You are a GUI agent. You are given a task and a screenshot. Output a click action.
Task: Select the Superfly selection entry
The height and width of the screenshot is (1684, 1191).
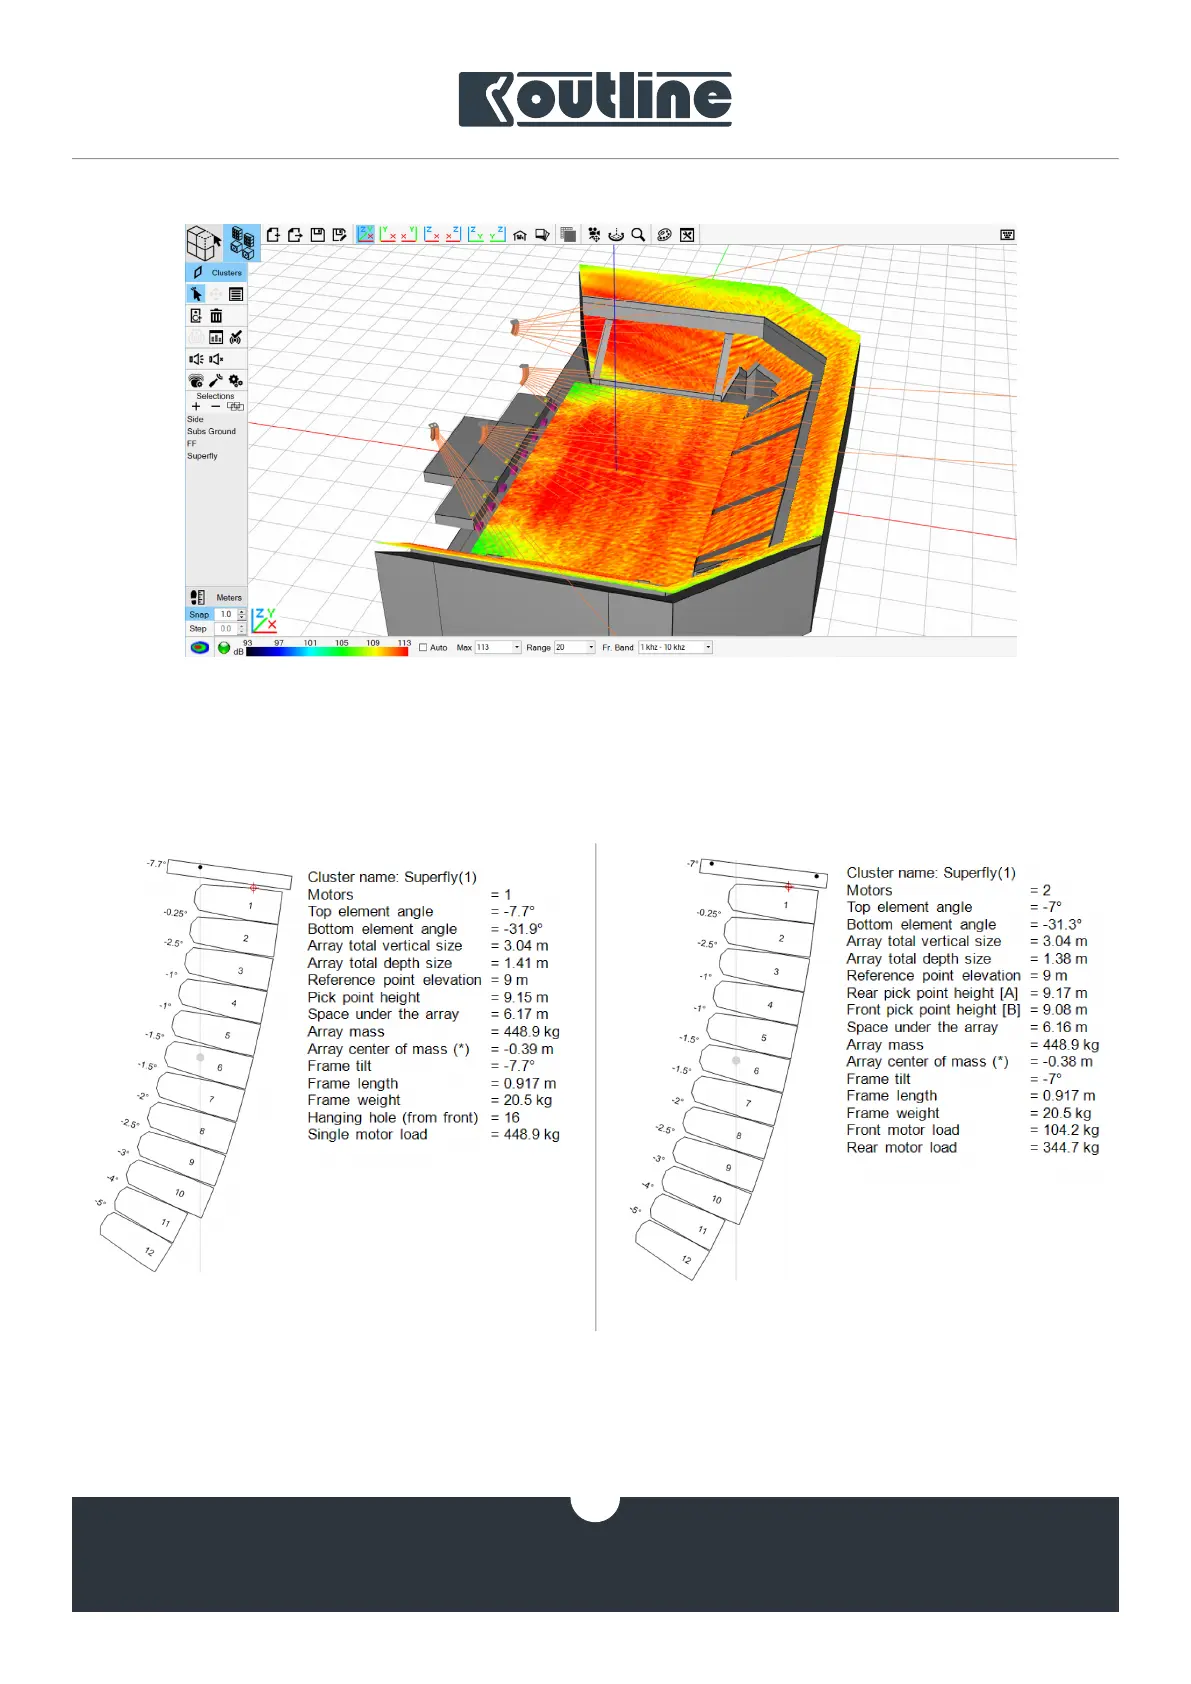(202, 456)
